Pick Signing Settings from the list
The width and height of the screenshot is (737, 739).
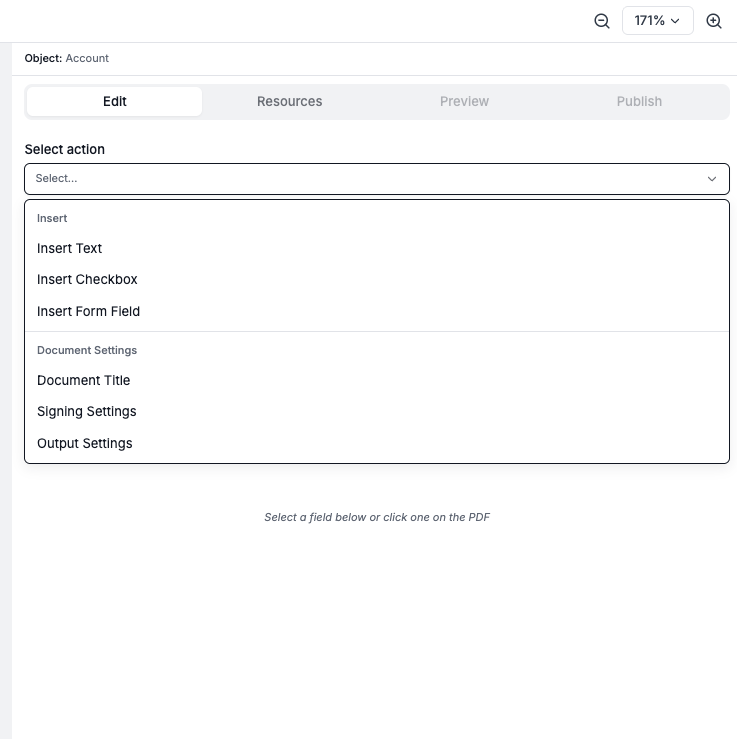tap(377, 411)
